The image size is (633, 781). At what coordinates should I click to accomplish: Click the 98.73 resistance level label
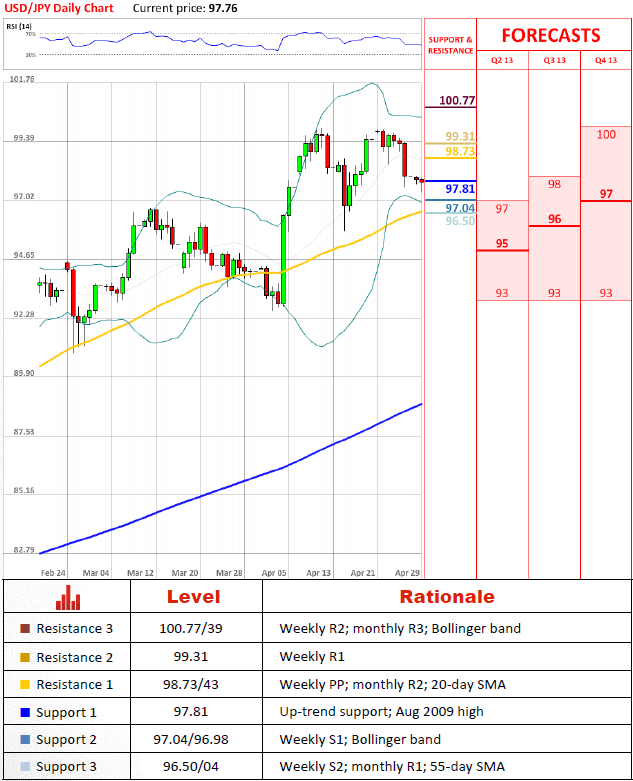click(x=460, y=151)
